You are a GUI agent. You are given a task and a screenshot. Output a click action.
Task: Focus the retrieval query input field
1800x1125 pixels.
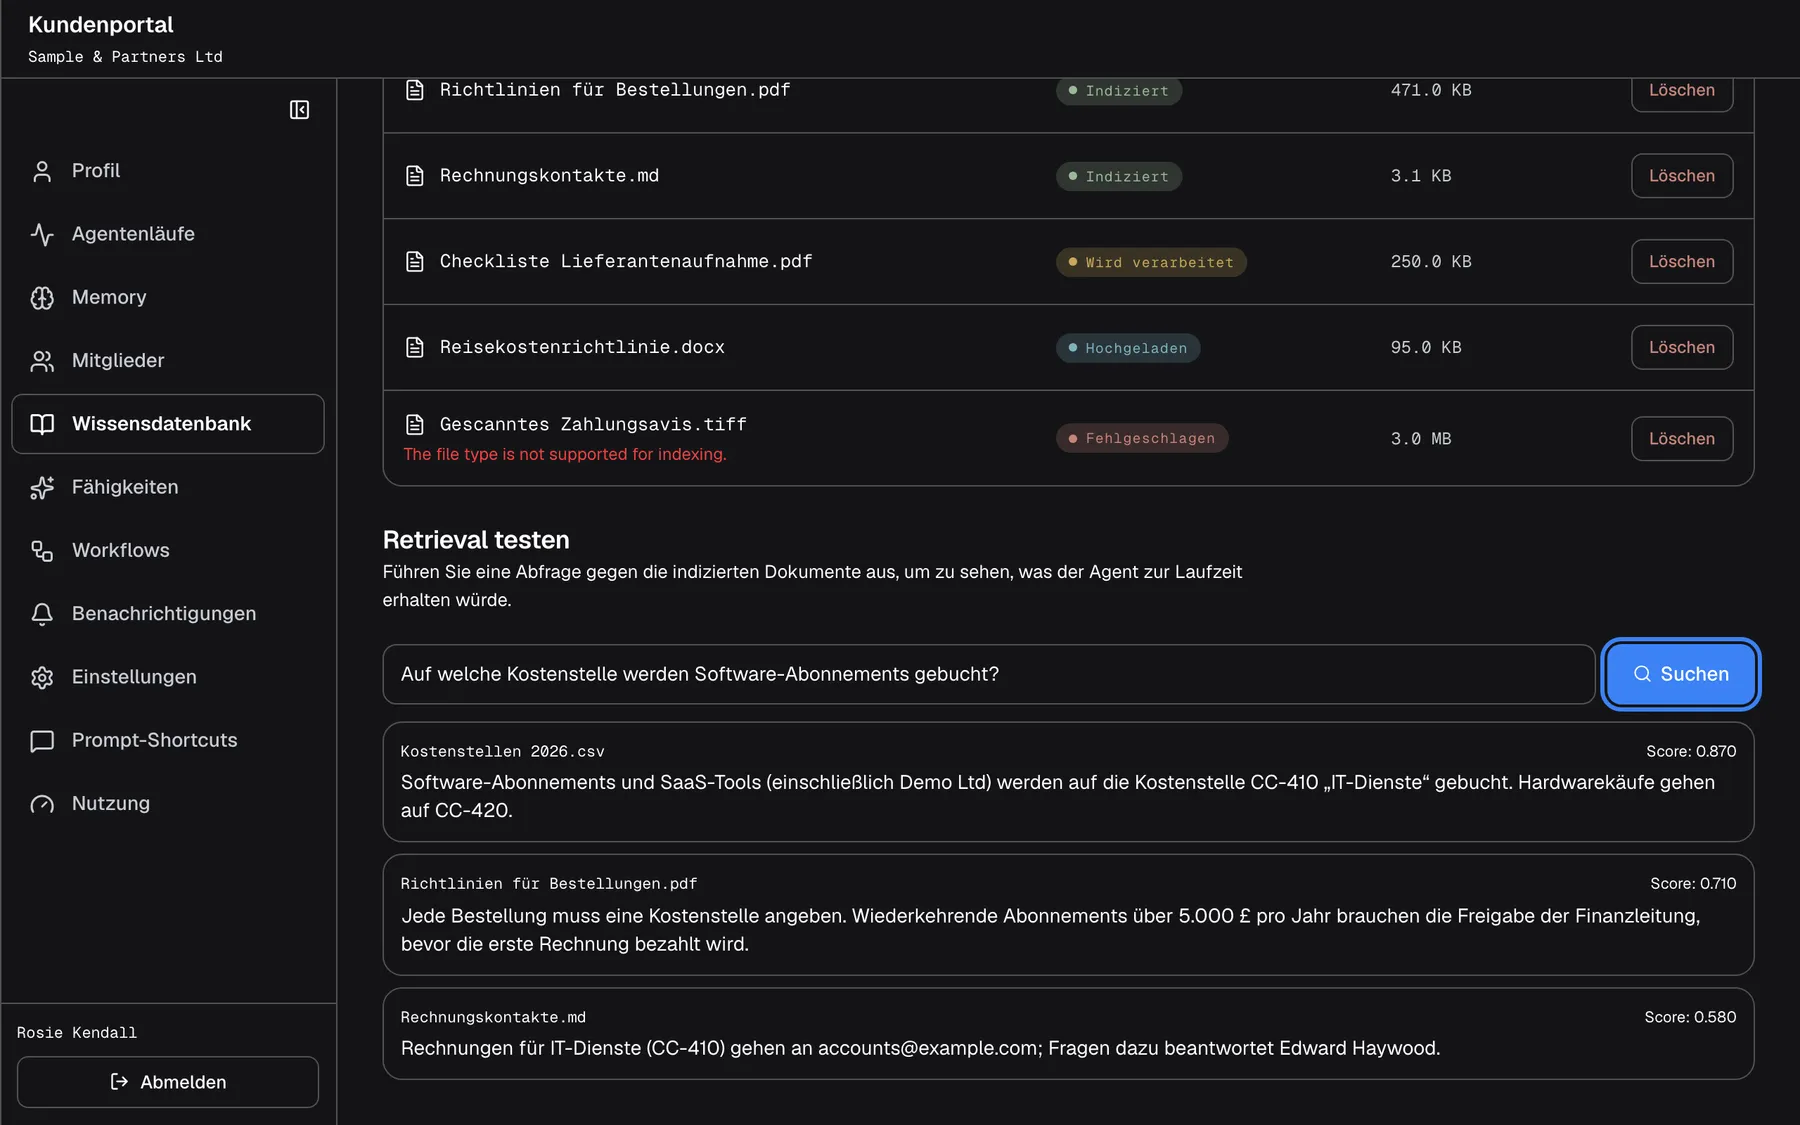point(989,674)
